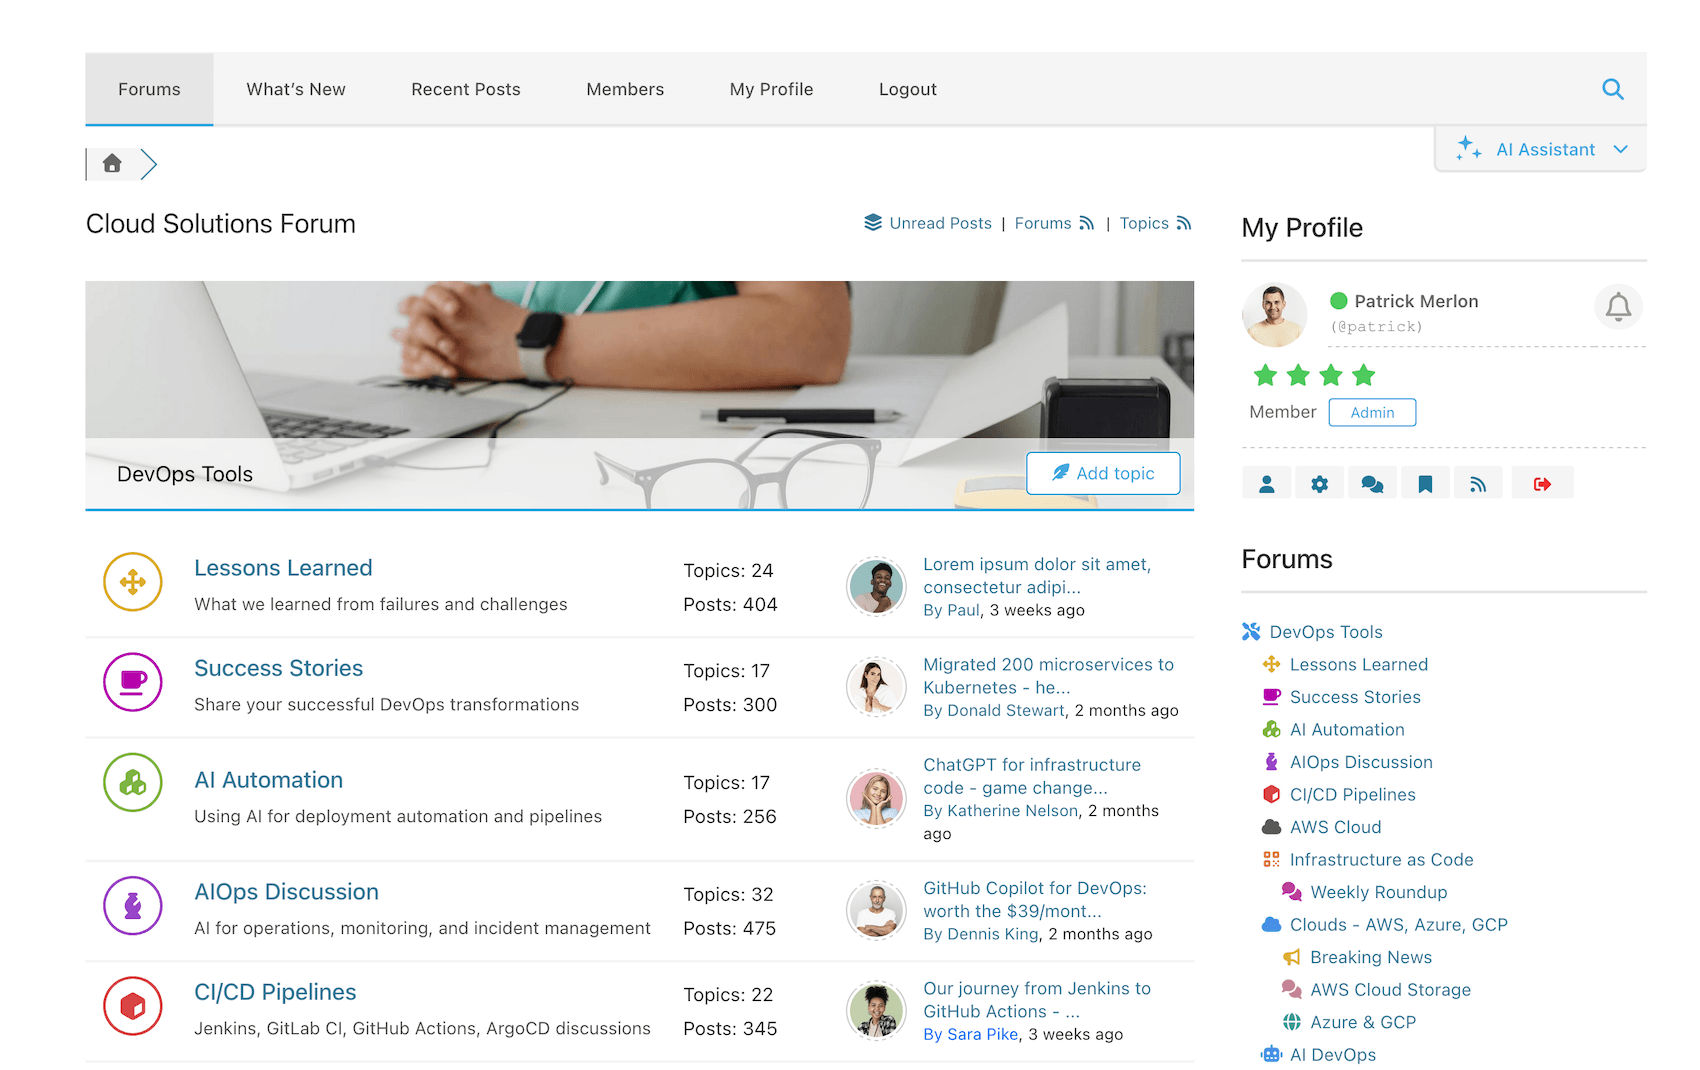1700x1070 pixels.
Task: Expand the AI Assistant dropdown chevron
Action: (x=1620, y=149)
